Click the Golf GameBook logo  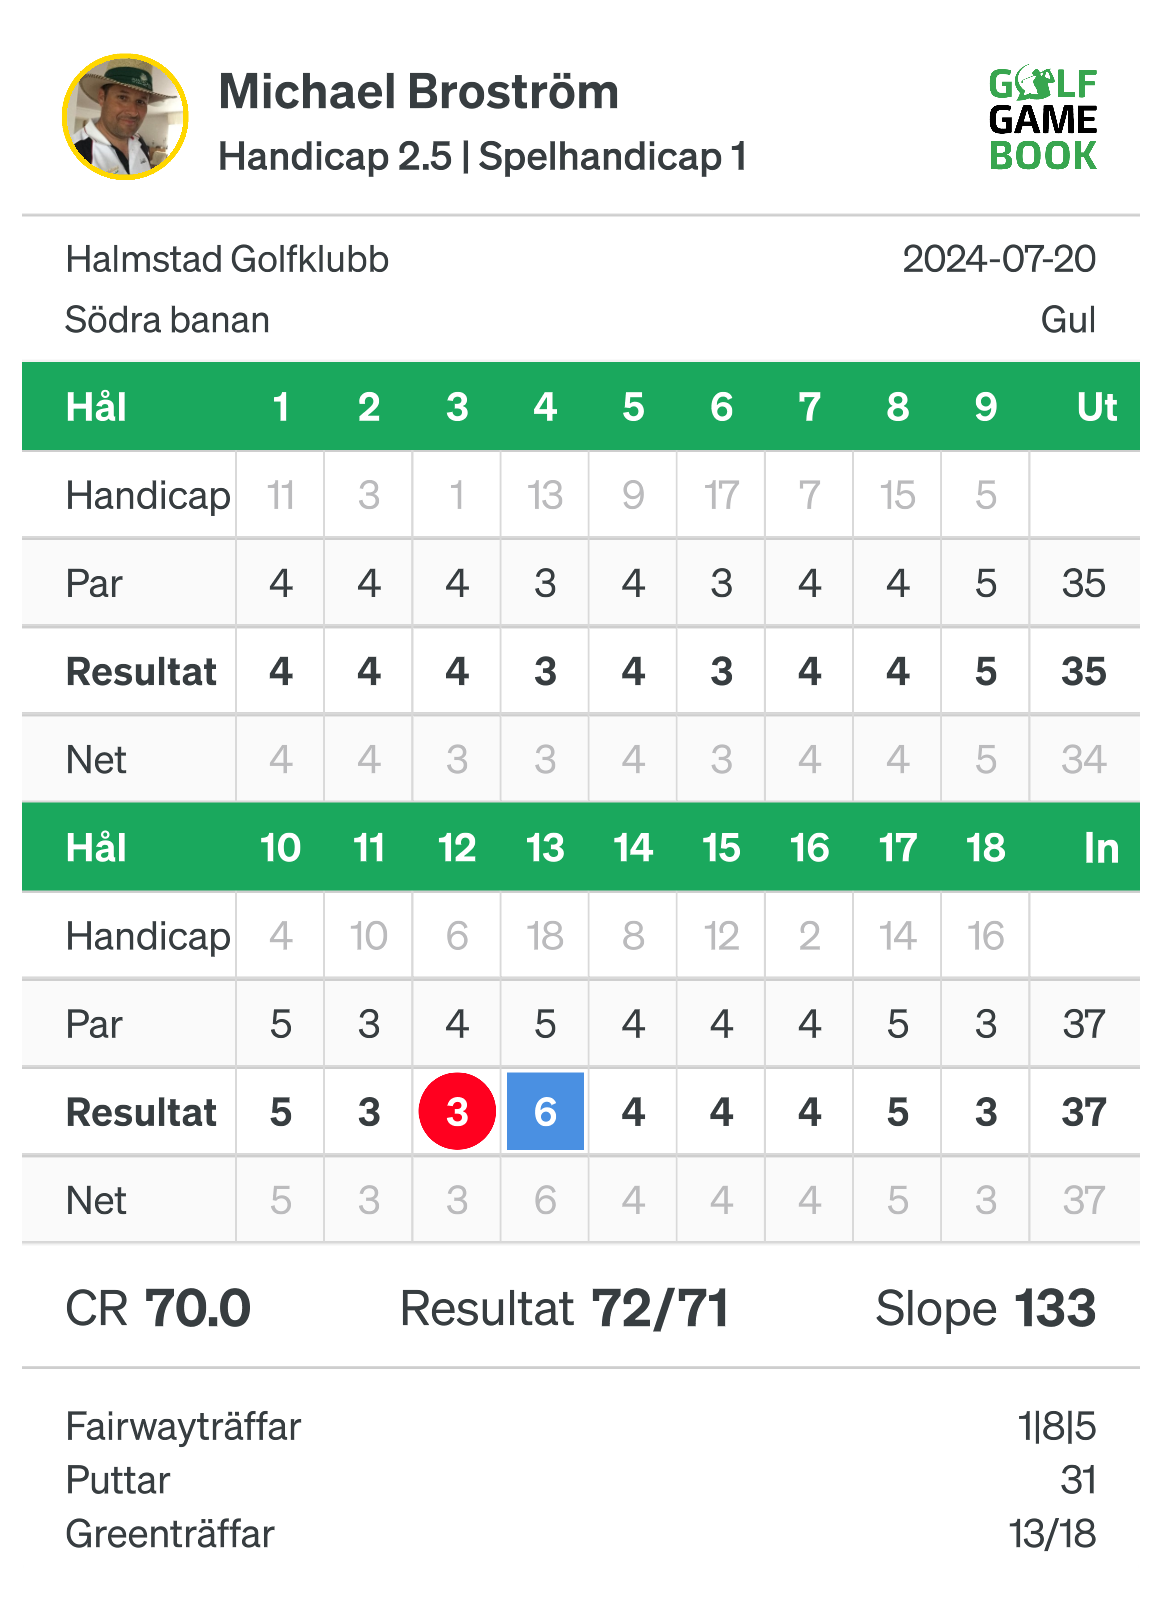click(x=1043, y=119)
